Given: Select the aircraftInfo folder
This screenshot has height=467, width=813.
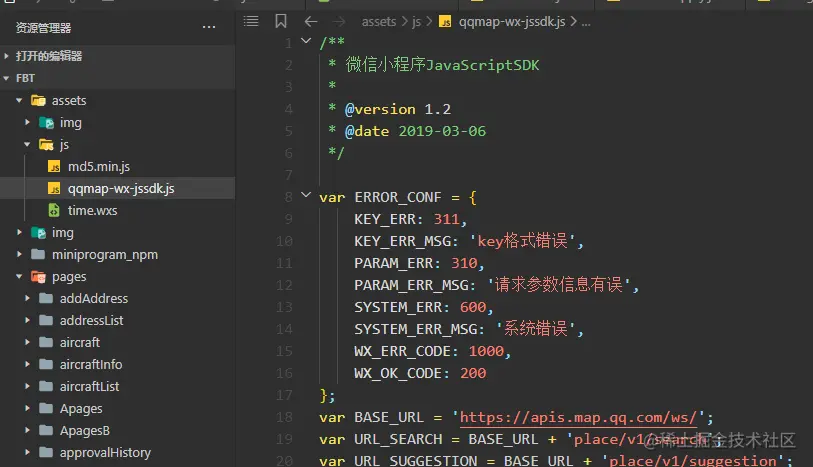Looking at the screenshot, I should click(x=91, y=365).
